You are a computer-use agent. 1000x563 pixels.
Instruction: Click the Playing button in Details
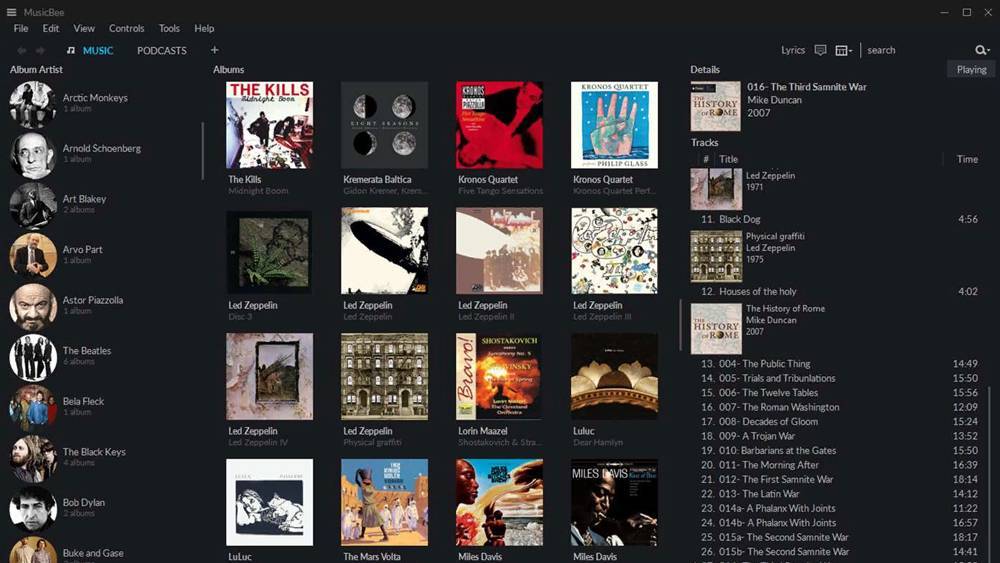(x=971, y=69)
